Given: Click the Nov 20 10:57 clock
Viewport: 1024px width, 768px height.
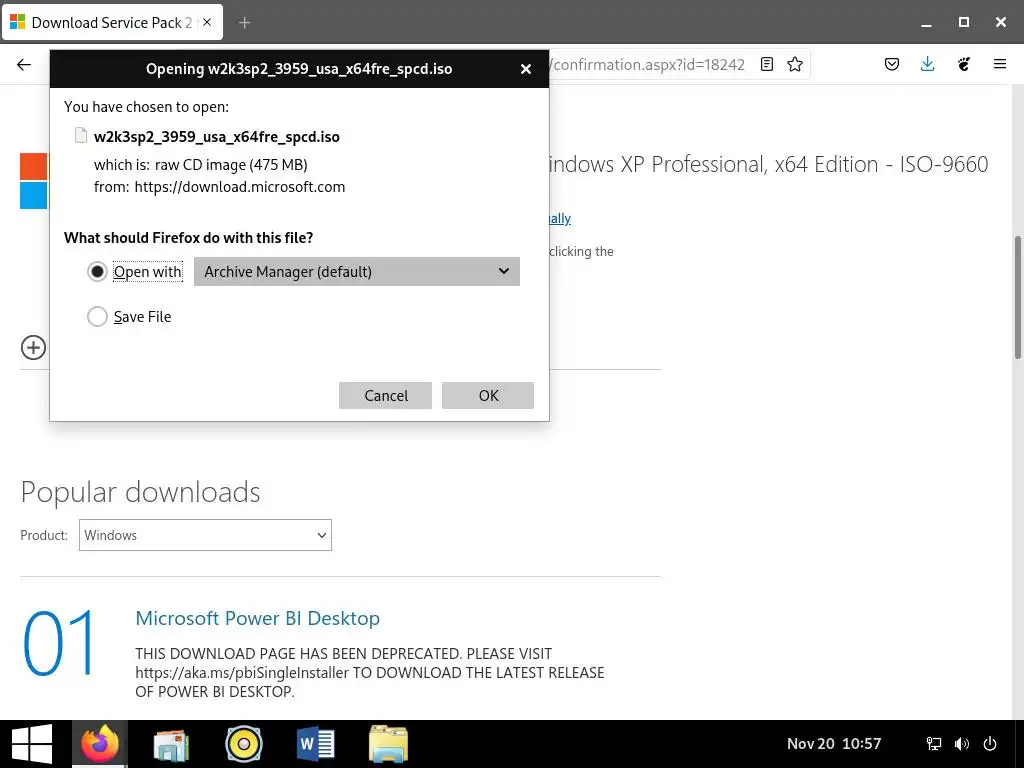Looking at the screenshot, I should (x=834, y=744).
